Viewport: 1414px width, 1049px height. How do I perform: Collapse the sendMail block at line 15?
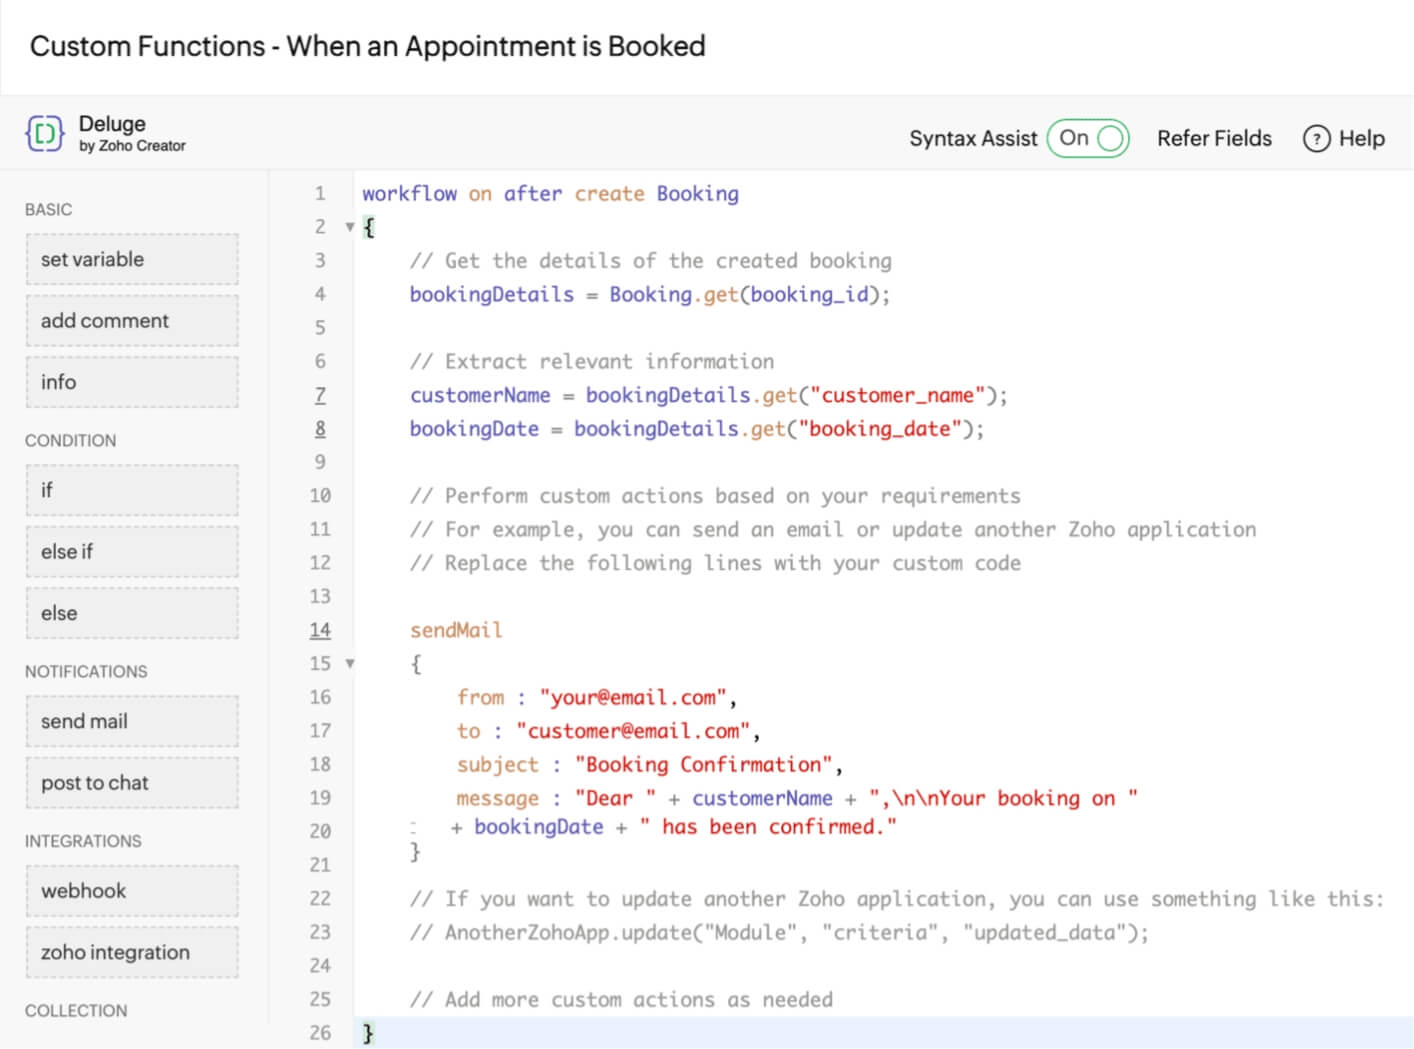tap(350, 663)
